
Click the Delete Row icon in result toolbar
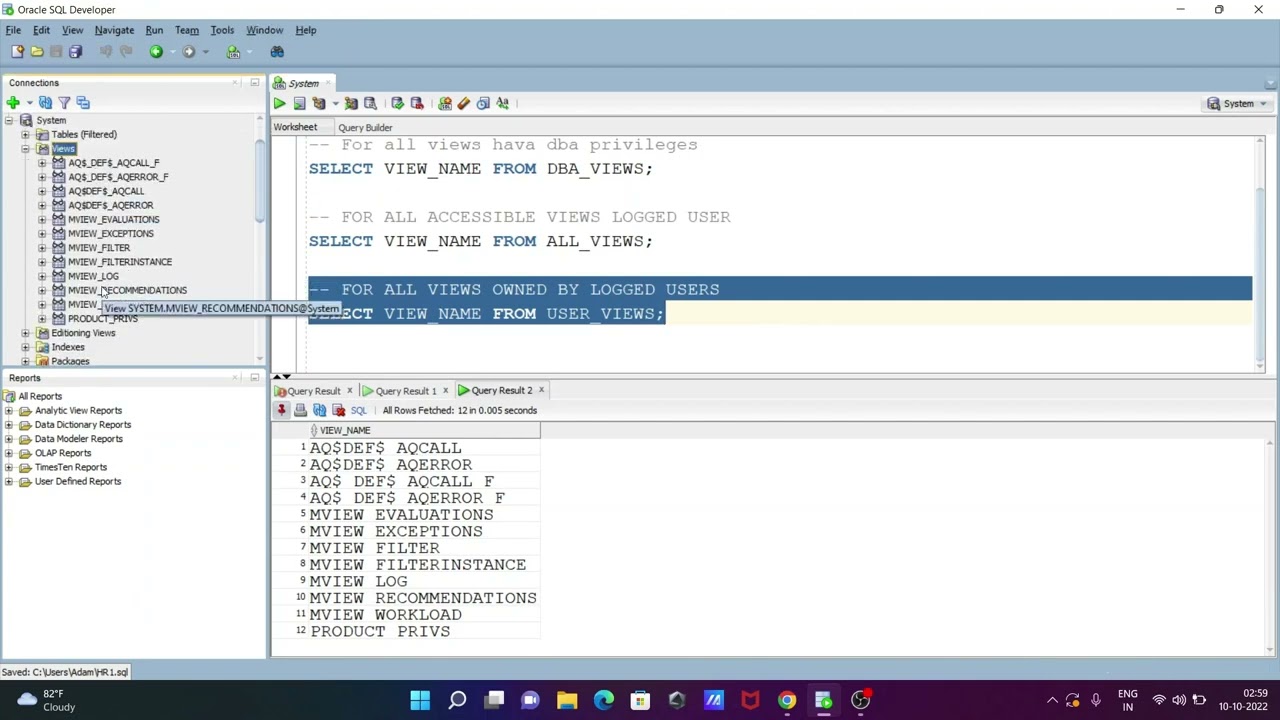click(338, 410)
